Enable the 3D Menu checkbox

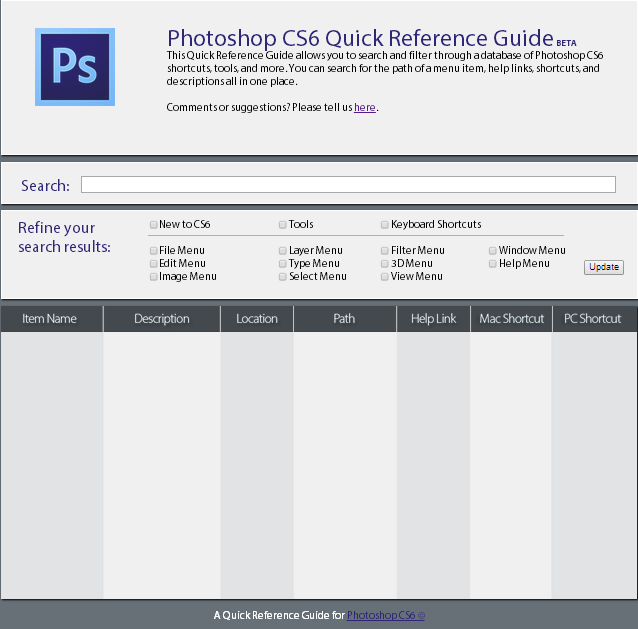click(x=385, y=264)
